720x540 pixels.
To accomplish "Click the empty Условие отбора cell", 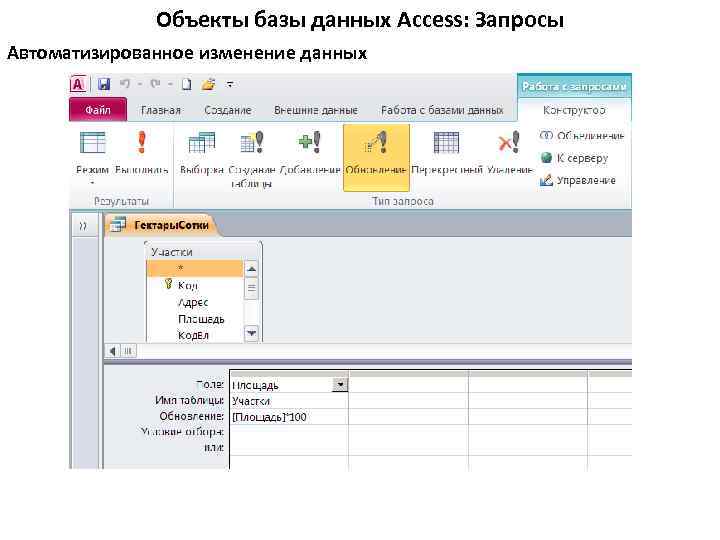I will tap(289, 433).
